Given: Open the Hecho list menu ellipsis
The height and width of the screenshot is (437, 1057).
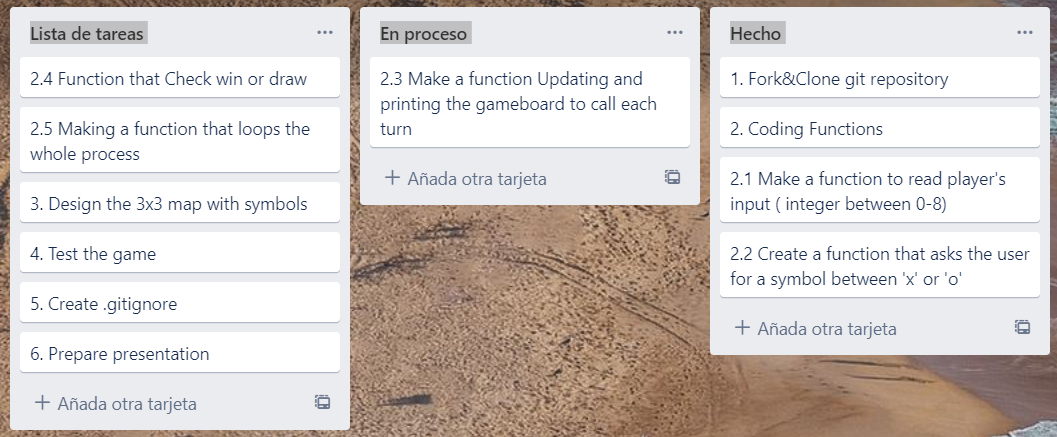Looking at the screenshot, I should [x=1025, y=32].
